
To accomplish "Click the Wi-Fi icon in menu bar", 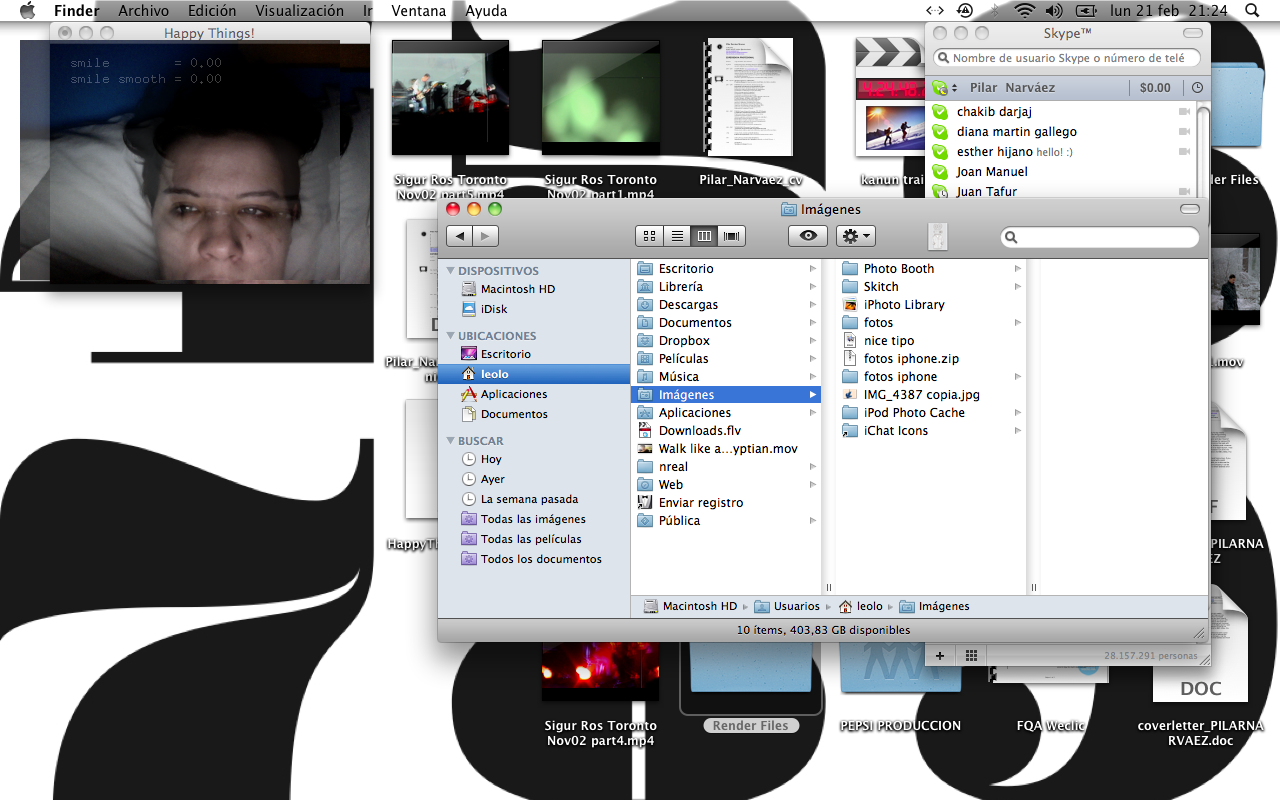I will [1023, 11].
